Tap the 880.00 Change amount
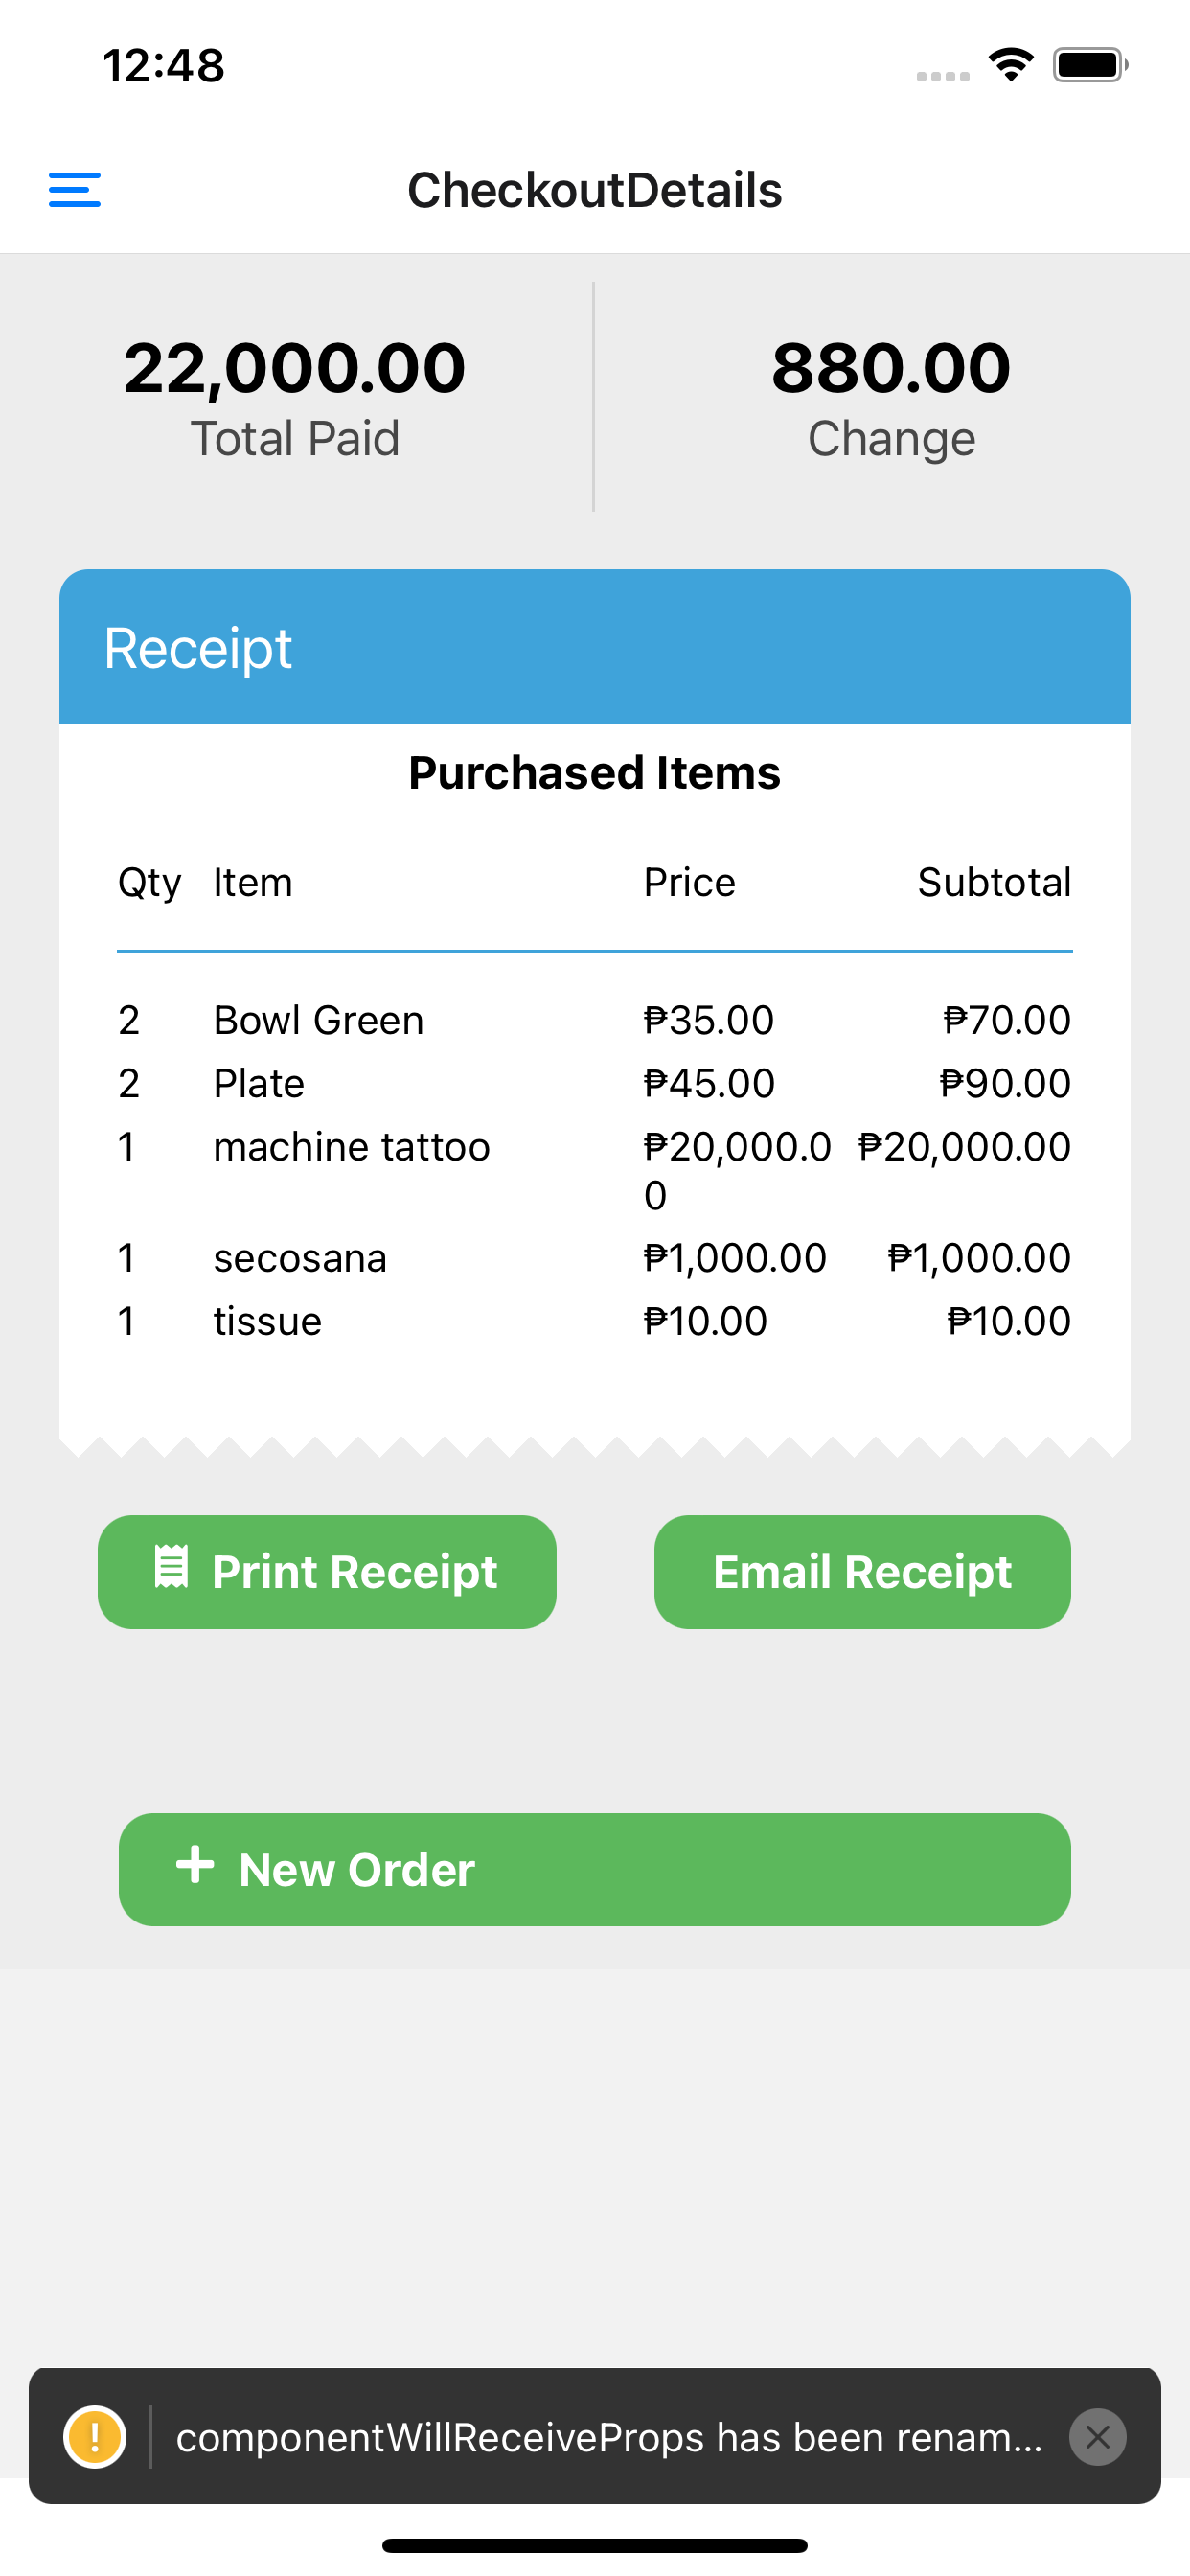The width and height of the screenshot is (1190, 2576). 891,368
